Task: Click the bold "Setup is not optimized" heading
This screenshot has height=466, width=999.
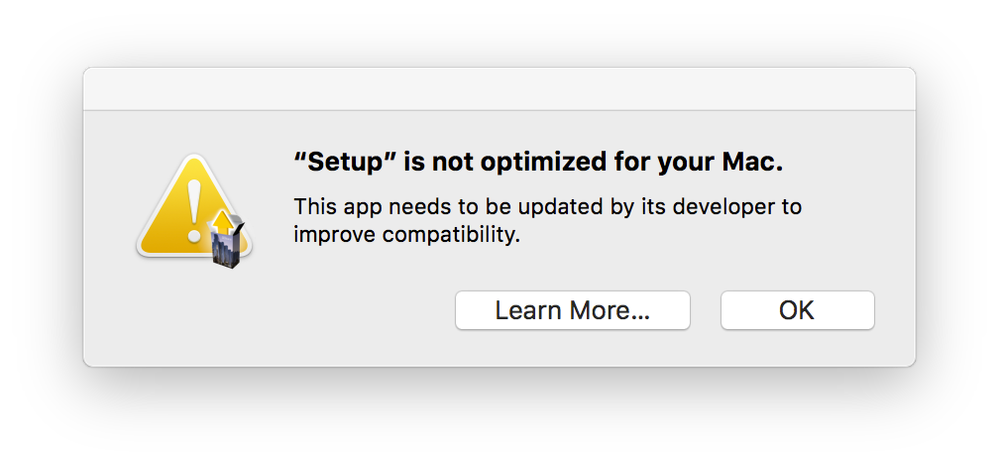Action: [x=538, y=162]
